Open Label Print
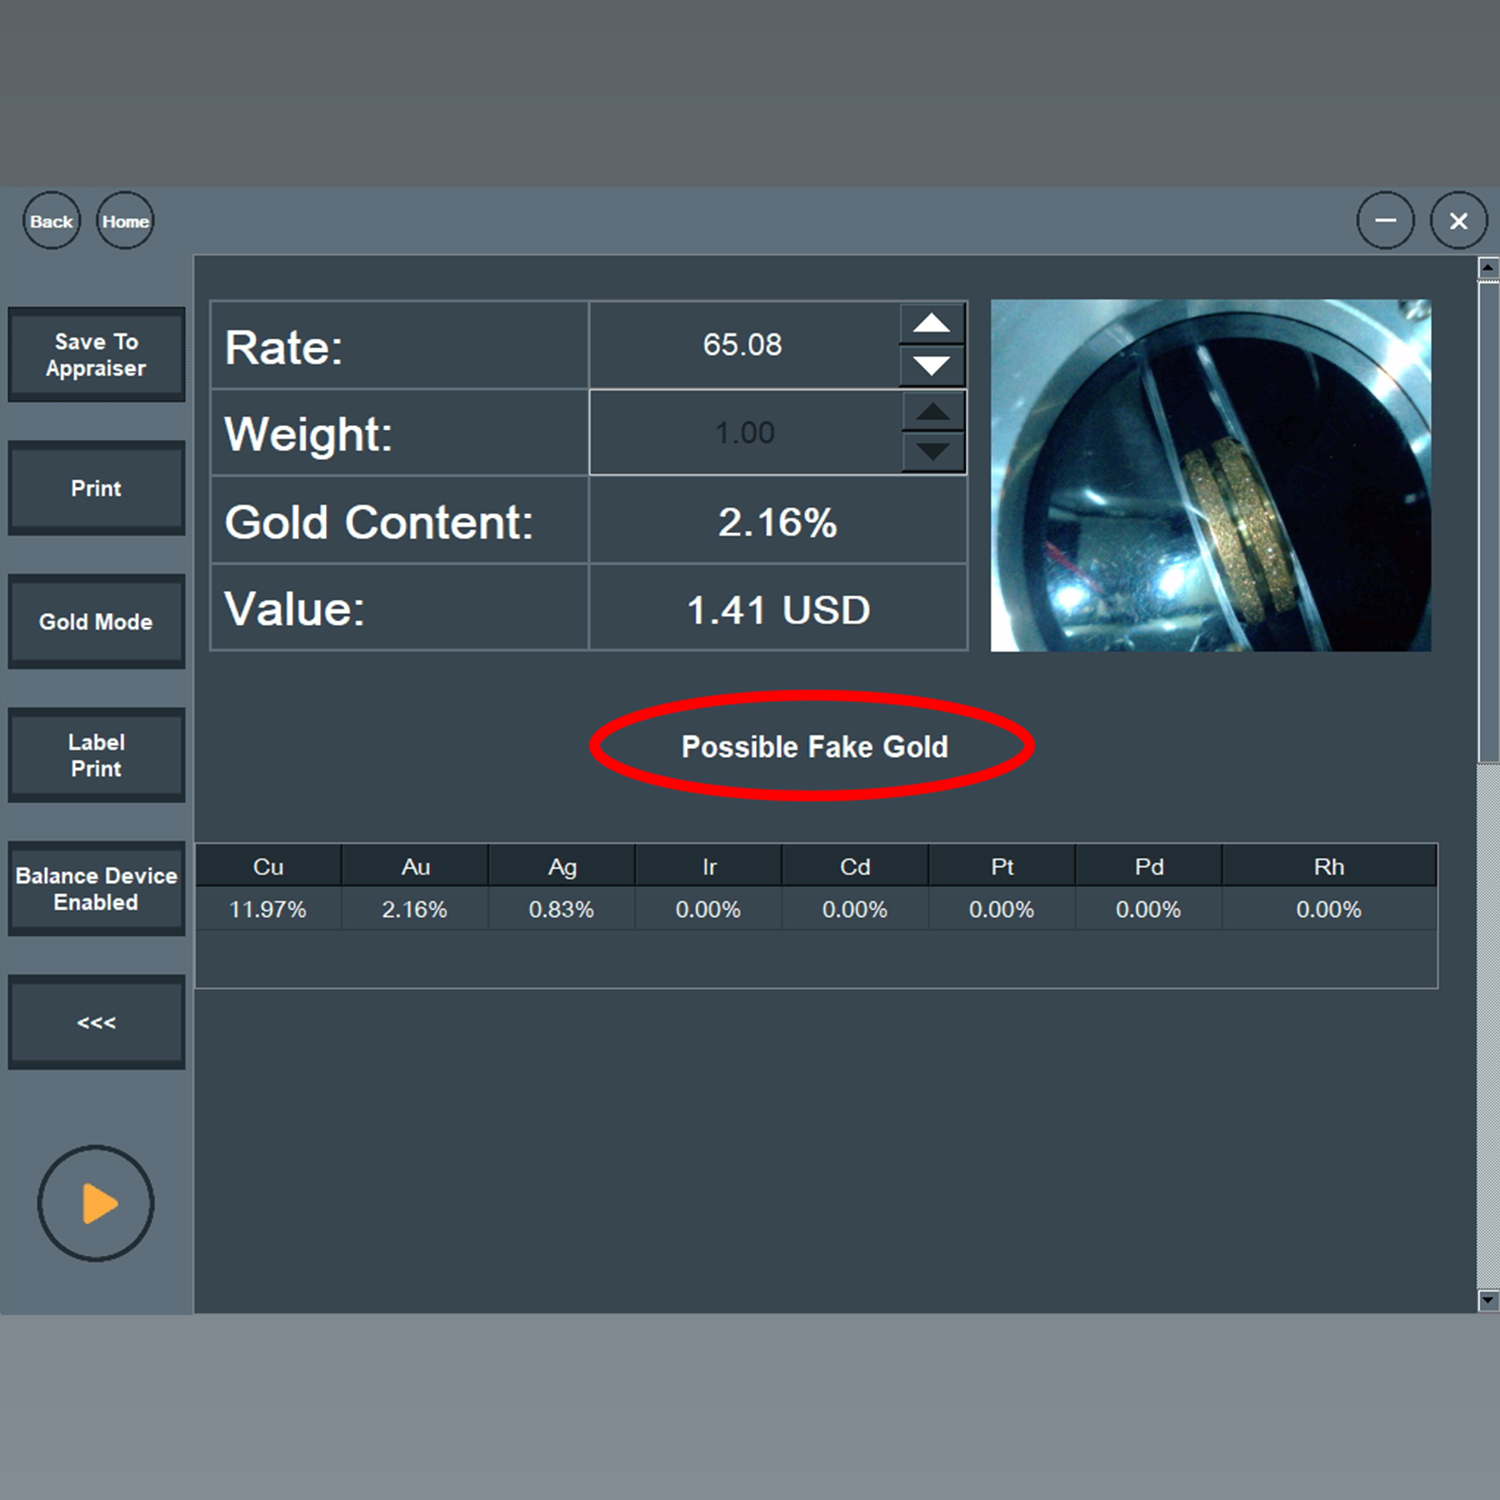The width and height of the screenshot is (1500, 1500). point(96,755)
